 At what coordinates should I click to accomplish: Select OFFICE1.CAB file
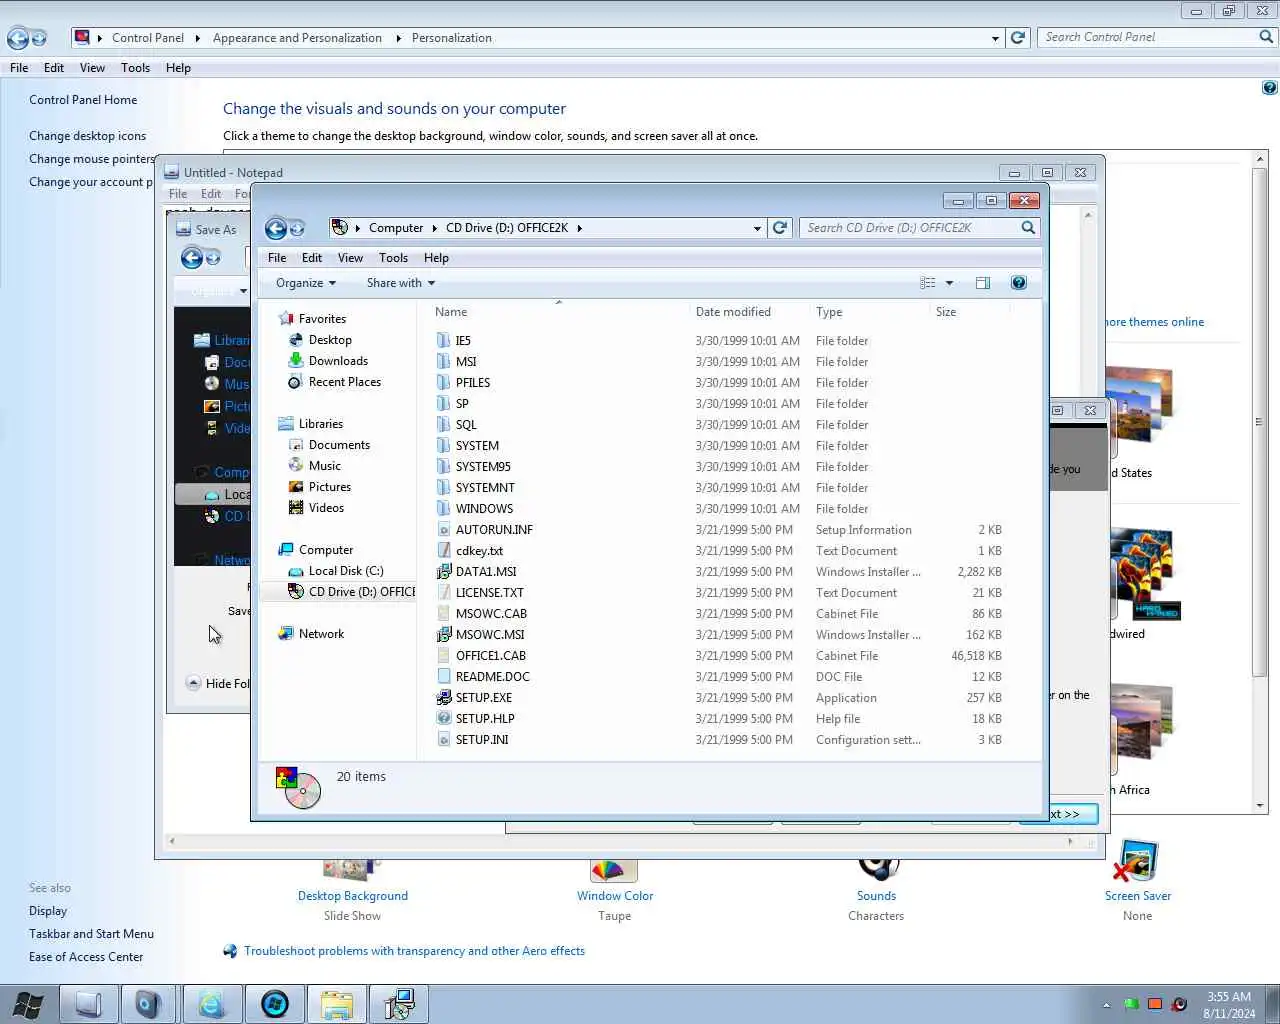pyautogui.click(x=490, y=656)
